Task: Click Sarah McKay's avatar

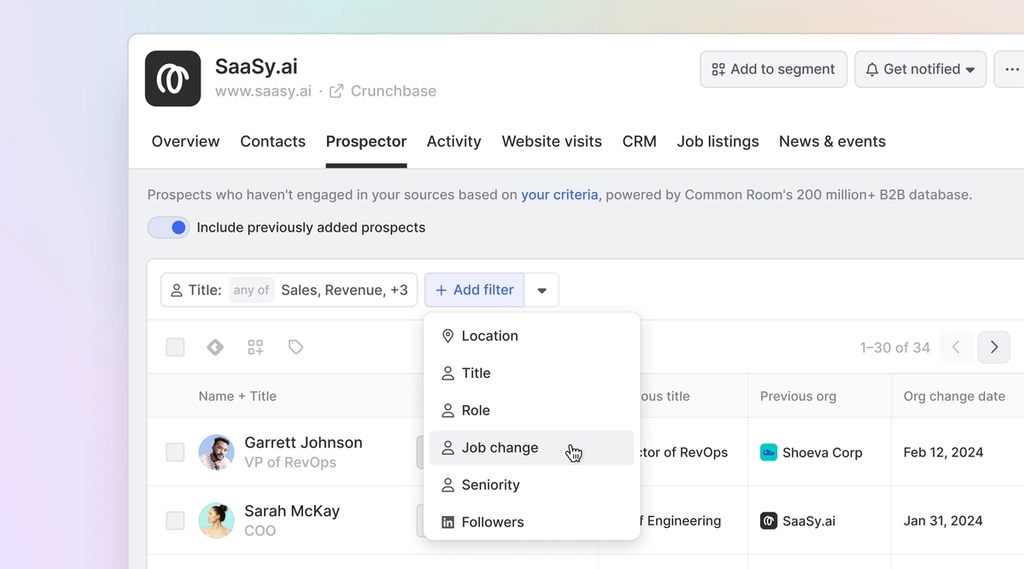Action: point(216,521)
